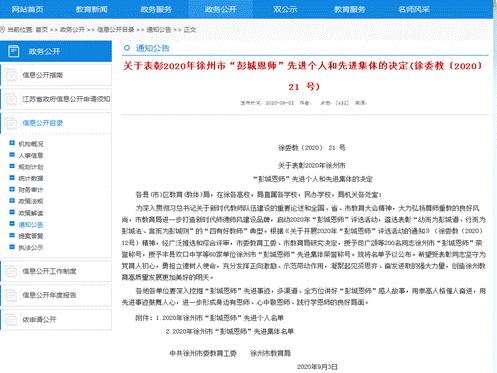
Task: Expand the 机构概况 tree node
Action: [12, 143]
